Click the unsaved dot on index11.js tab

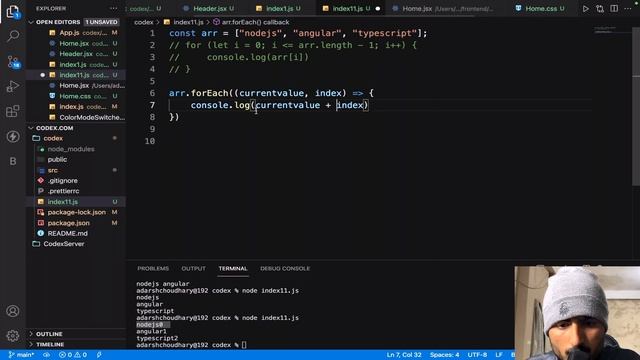pos(378,9)
